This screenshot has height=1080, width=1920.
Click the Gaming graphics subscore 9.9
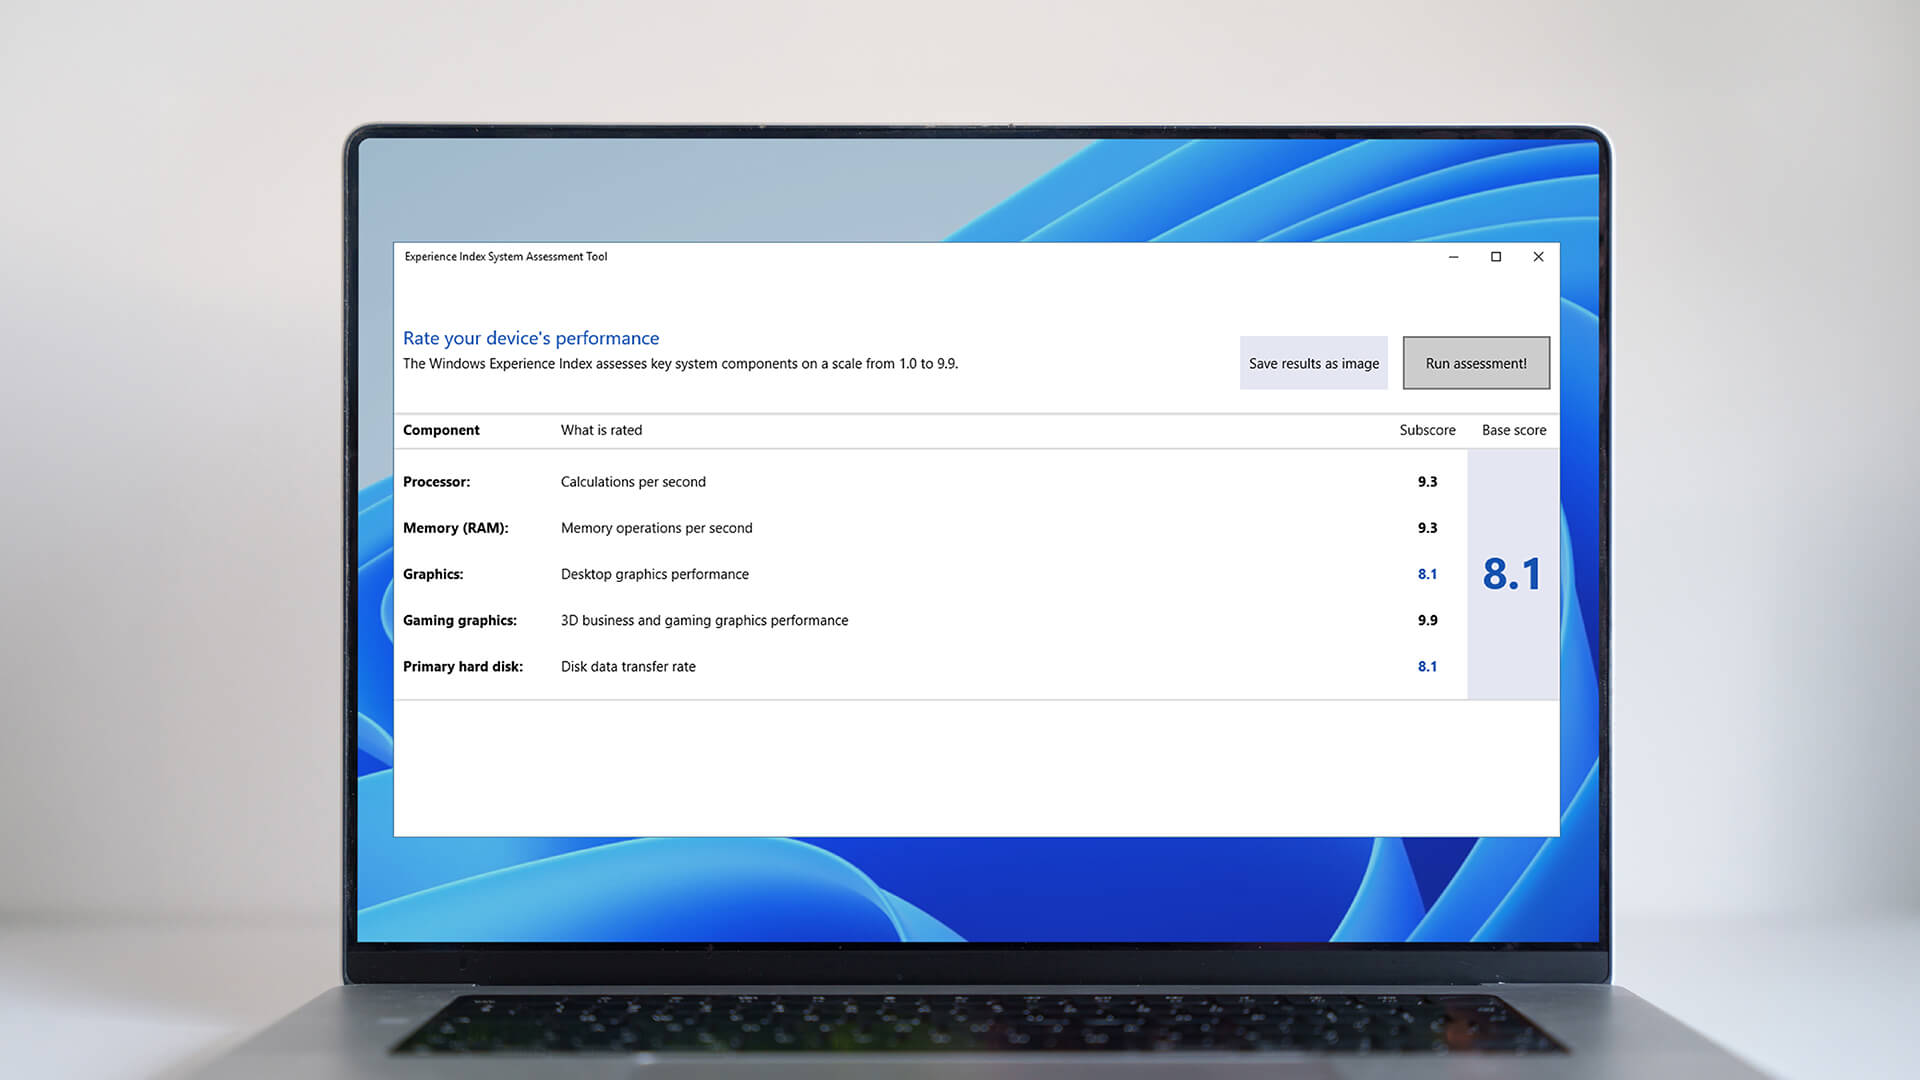pyautogui.click(x=1427, y=620)
